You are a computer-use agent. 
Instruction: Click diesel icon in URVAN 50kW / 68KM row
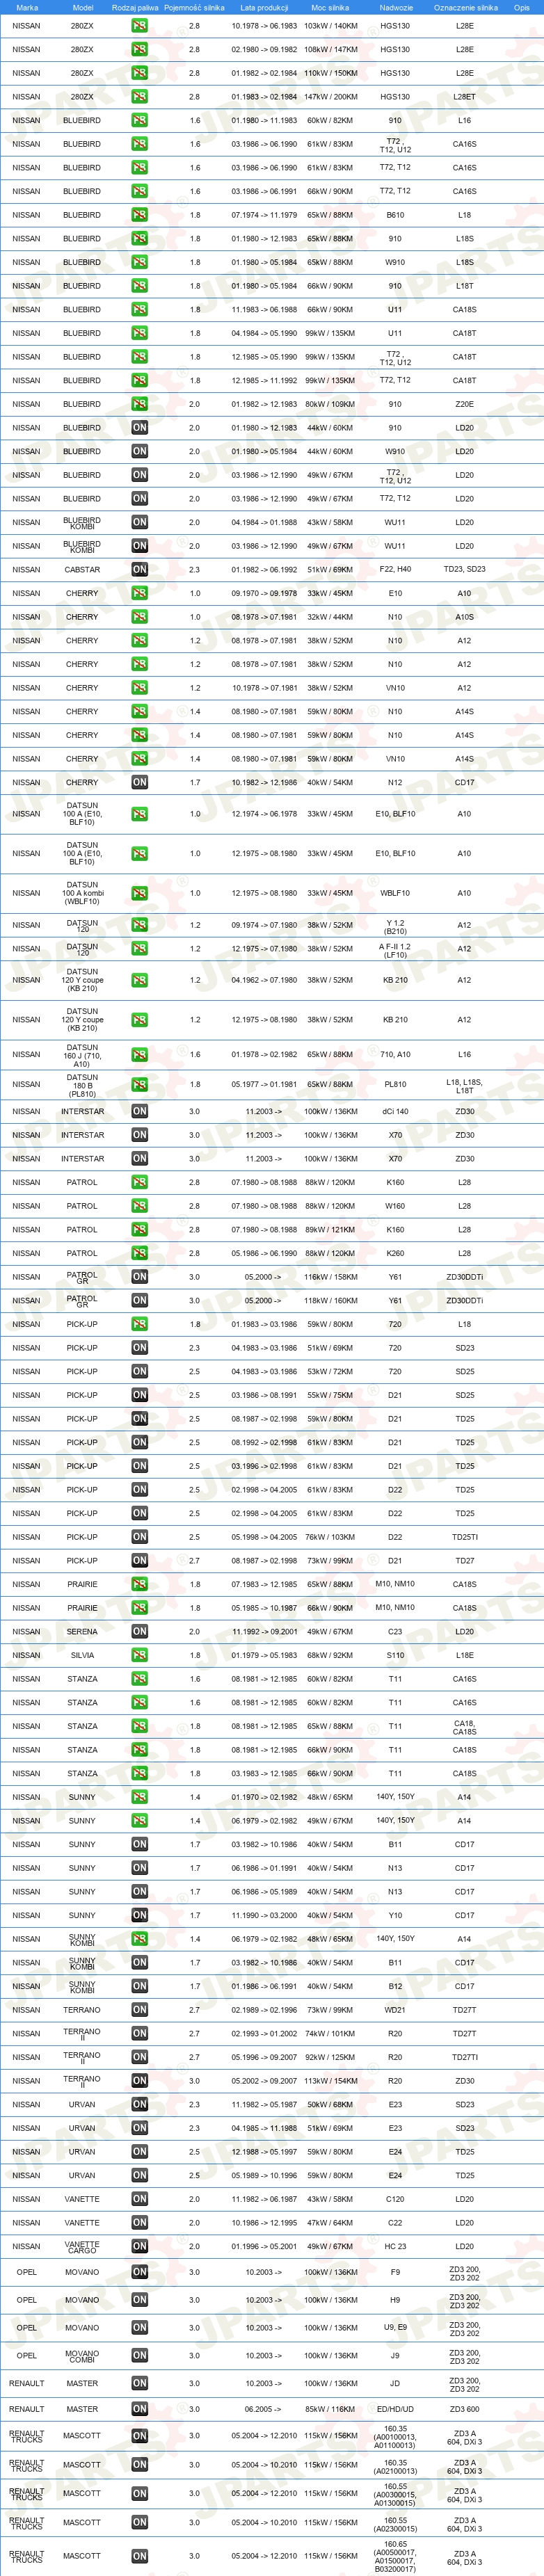139,2104
